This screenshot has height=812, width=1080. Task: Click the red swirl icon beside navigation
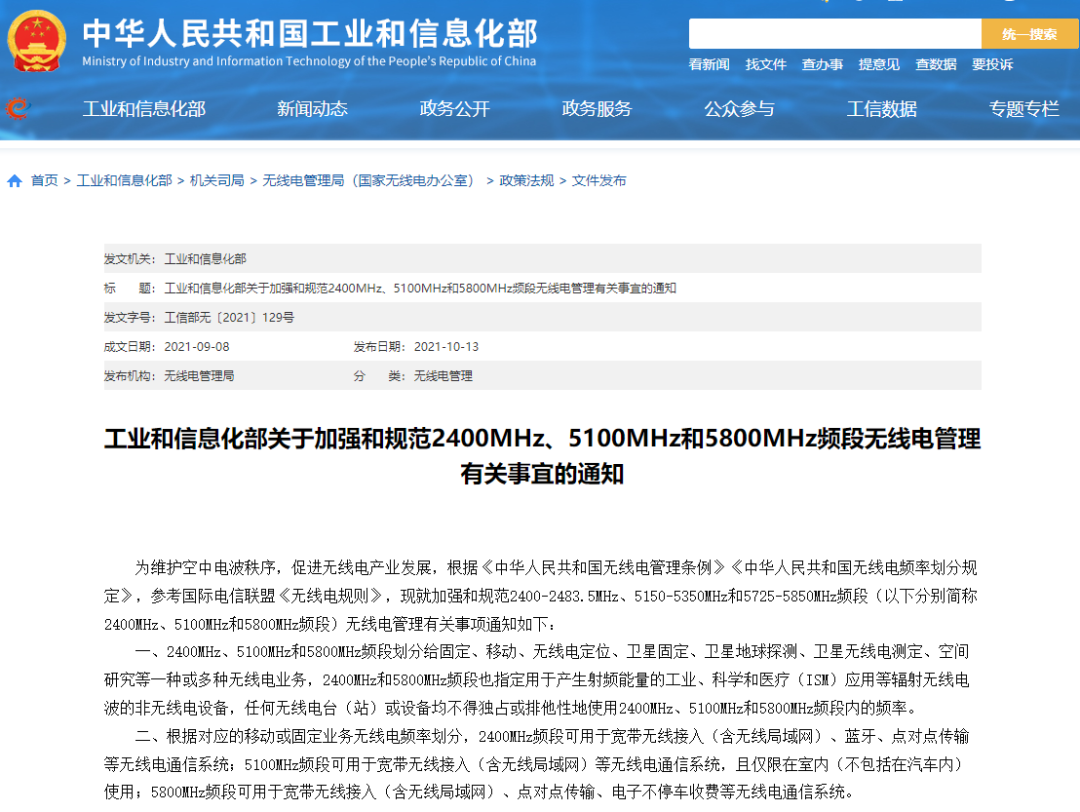coord(18,108)
